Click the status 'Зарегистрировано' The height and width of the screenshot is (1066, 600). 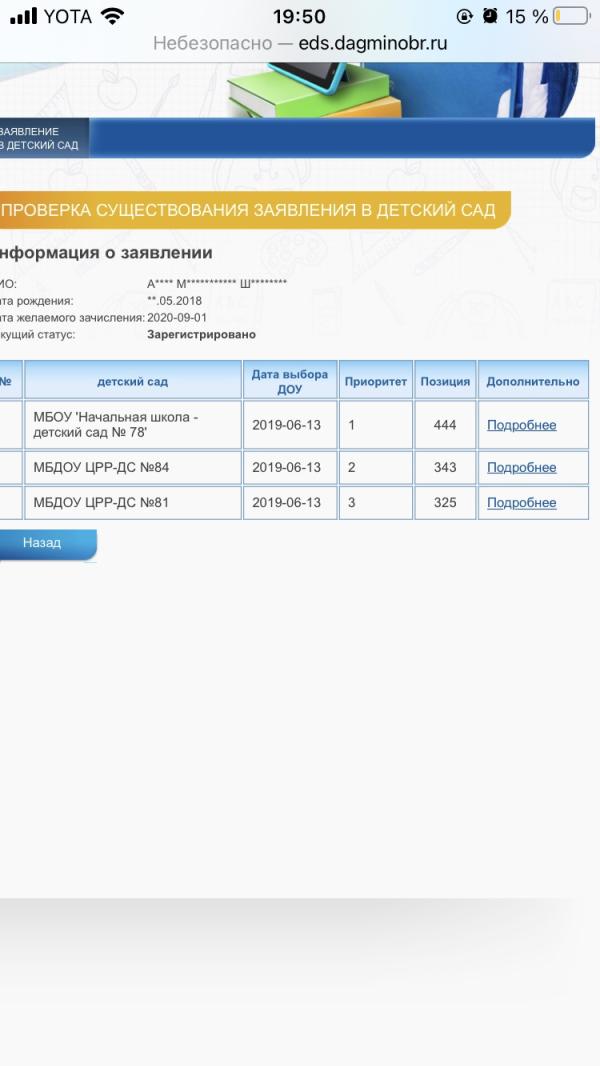pyautogui.click(x=201, y=334)
